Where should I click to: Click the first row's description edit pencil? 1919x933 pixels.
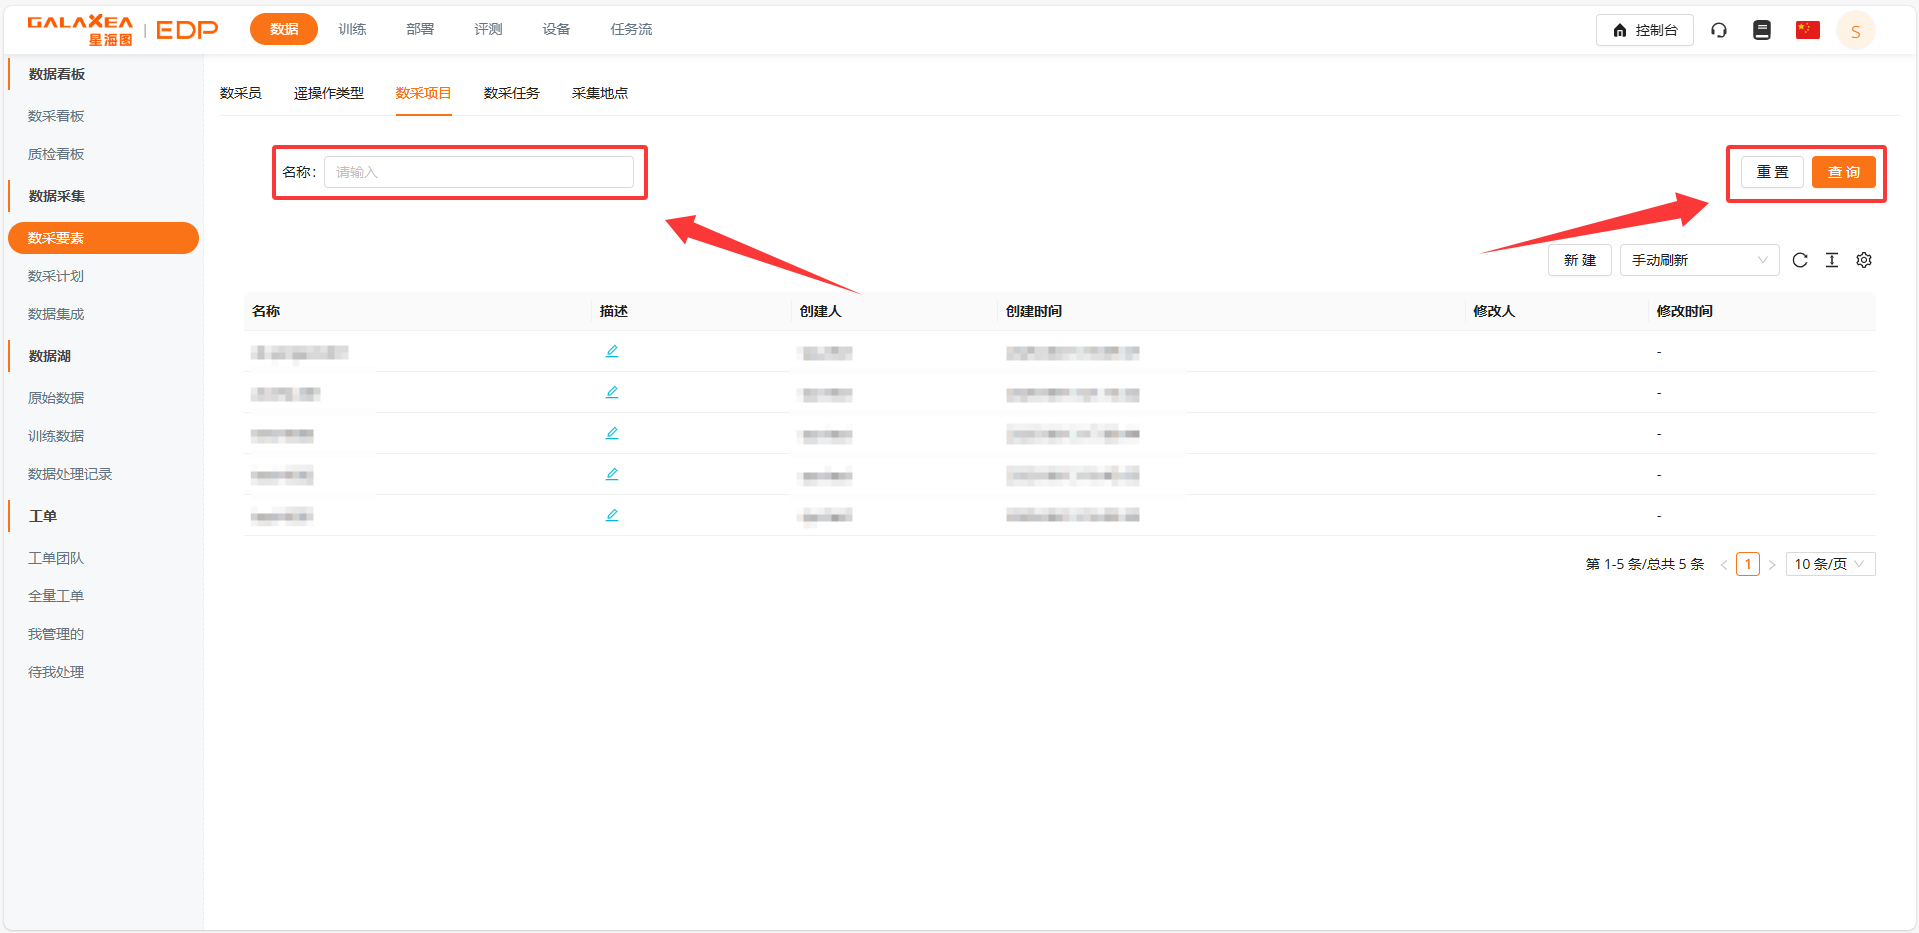pos(612,351)
